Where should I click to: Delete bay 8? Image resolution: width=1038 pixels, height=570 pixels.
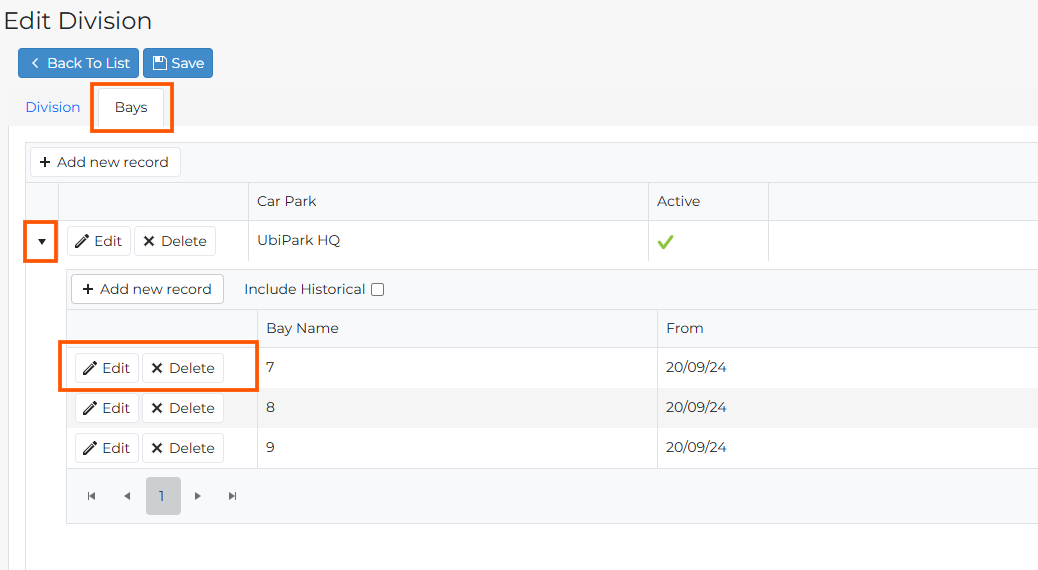pyautogui.click(x=183, y=408)
